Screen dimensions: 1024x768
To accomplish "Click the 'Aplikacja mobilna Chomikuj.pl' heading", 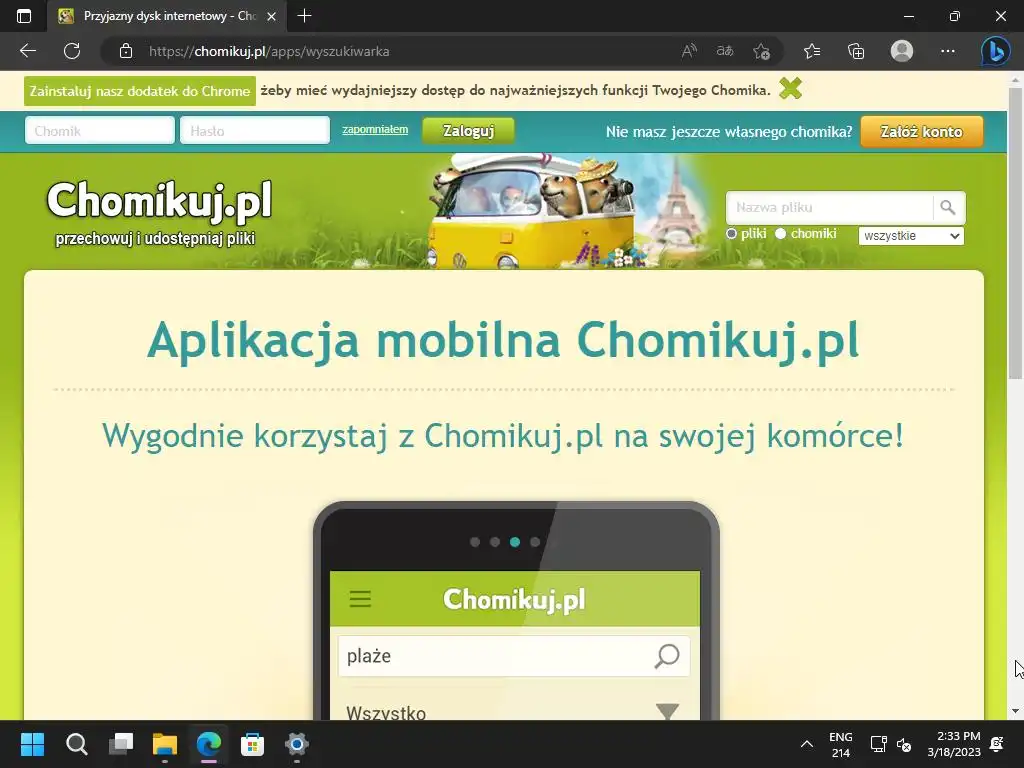I will click(x=503, y=340).
